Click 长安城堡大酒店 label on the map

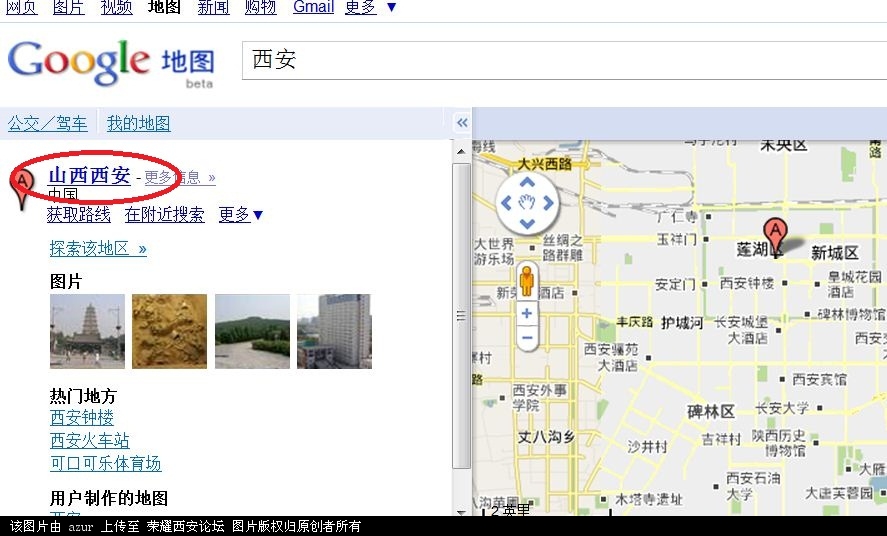tap(740, 330)
